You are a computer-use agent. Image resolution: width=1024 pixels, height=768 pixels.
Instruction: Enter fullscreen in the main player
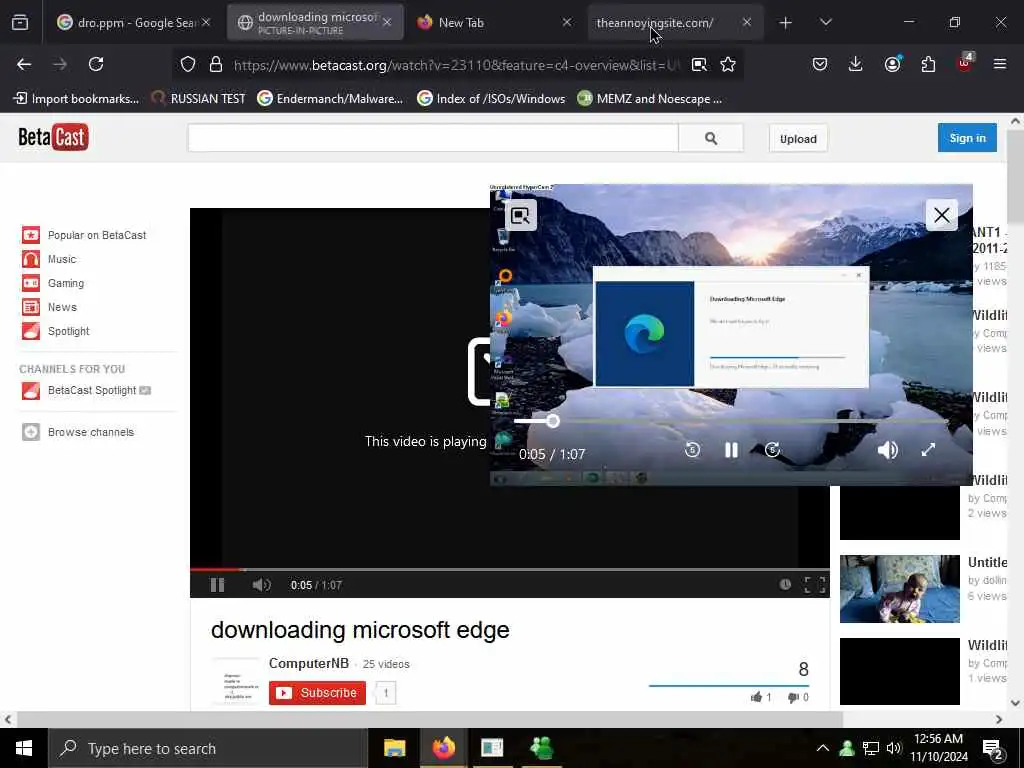point(814,584)
